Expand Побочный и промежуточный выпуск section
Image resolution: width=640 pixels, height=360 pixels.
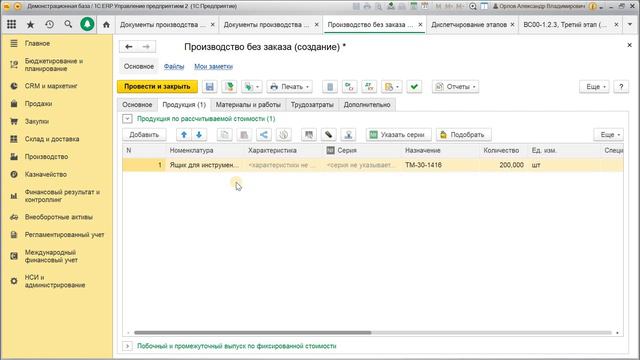click(x=127, y=346)
